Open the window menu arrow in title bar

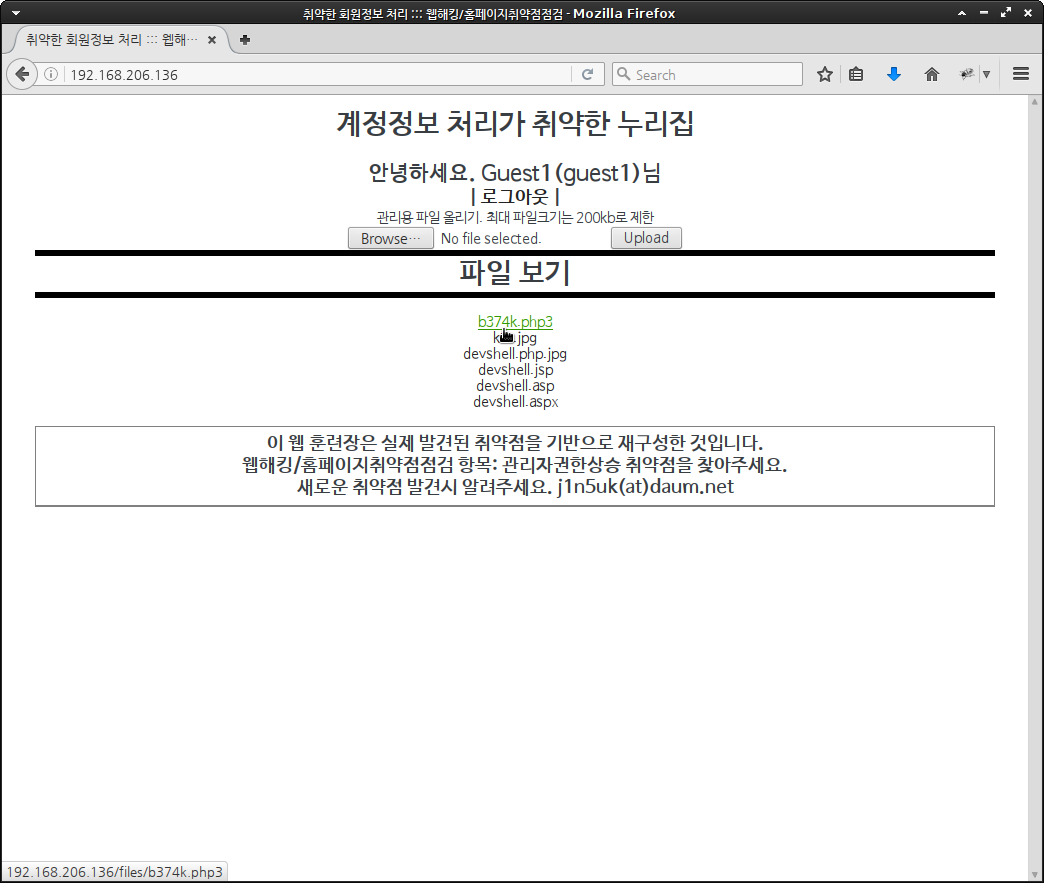pos(16,13)
